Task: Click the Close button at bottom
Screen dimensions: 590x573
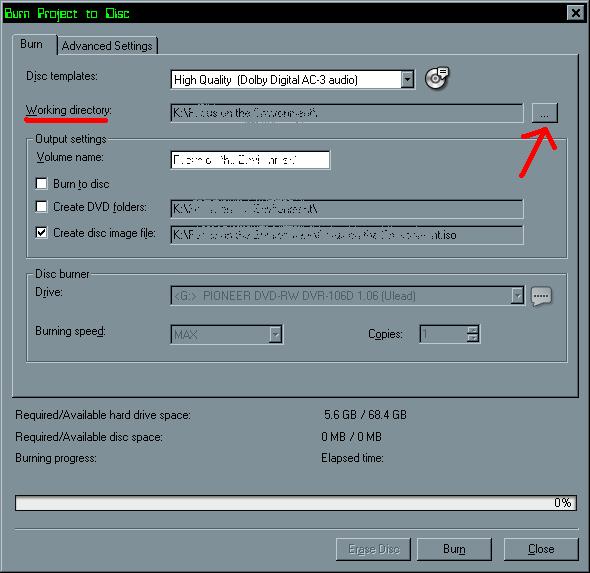Action: pyautogui.click(x=541, y=549)
